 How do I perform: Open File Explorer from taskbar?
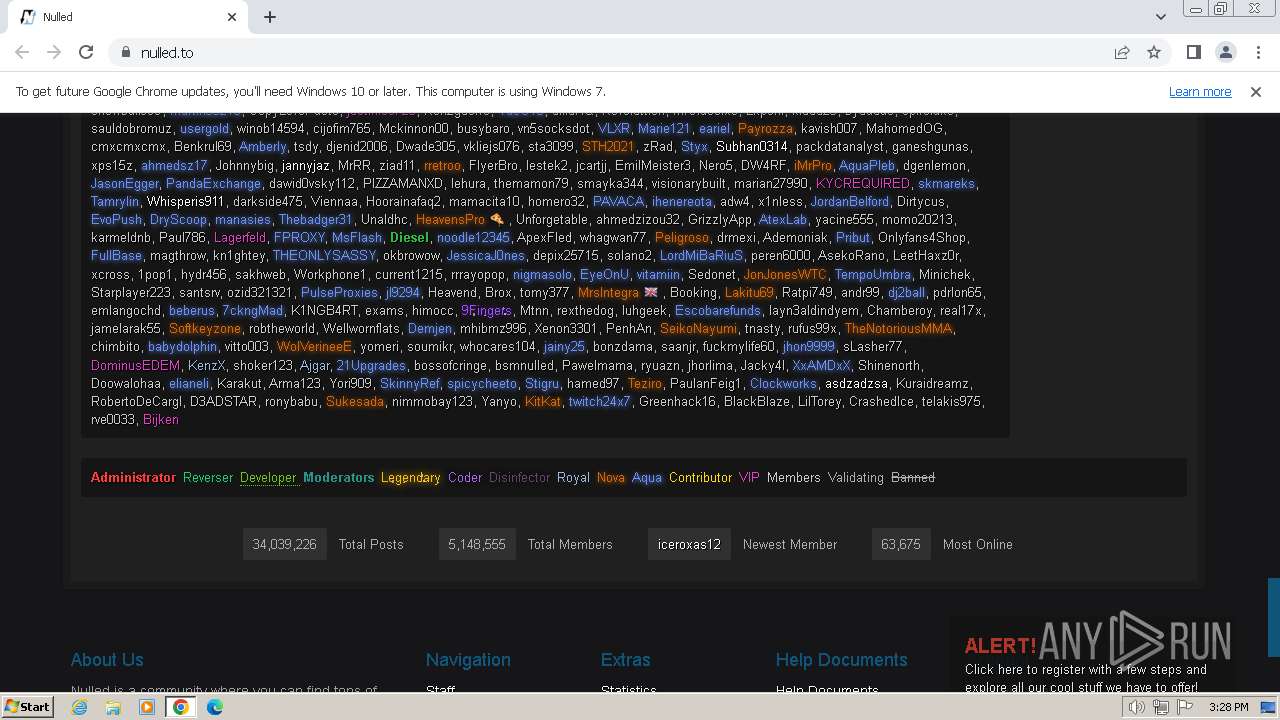tap(113, 707)
